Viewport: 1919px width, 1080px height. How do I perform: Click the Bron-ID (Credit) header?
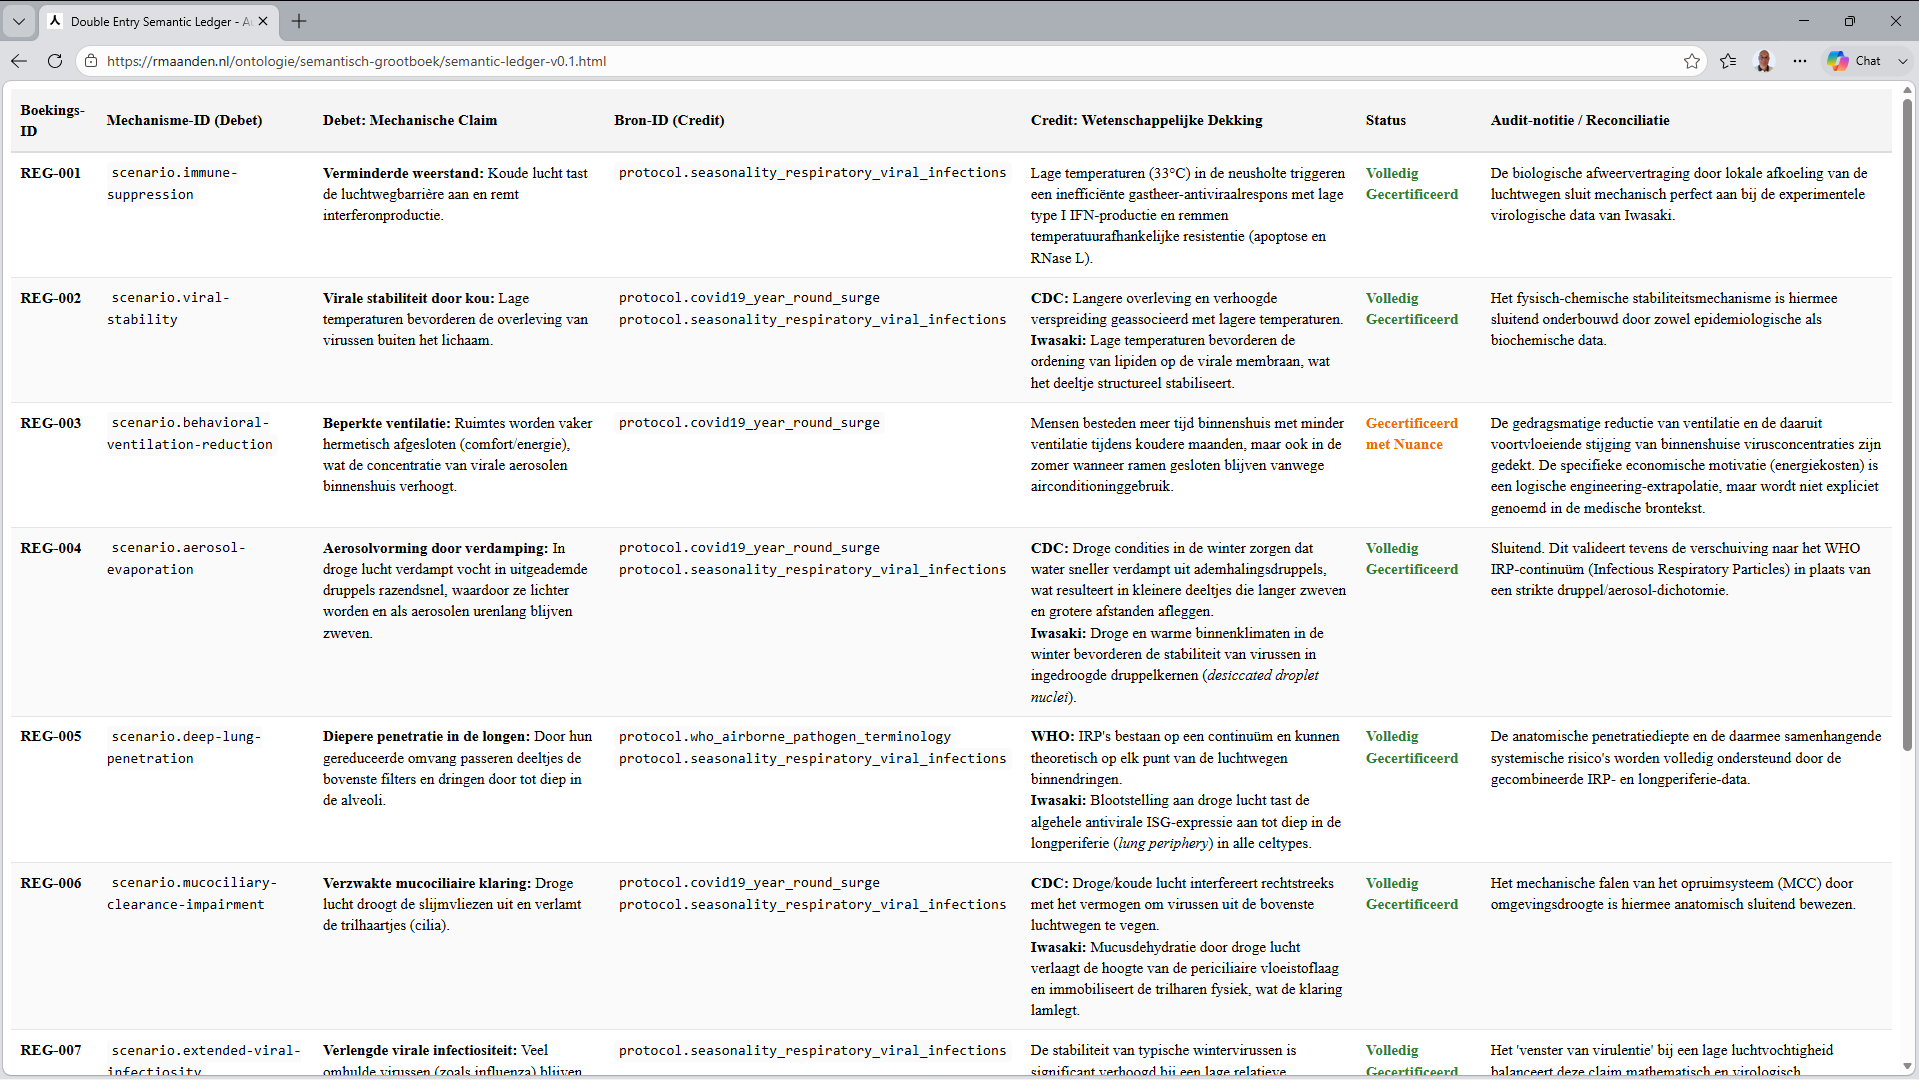click(x=669, y=120)
